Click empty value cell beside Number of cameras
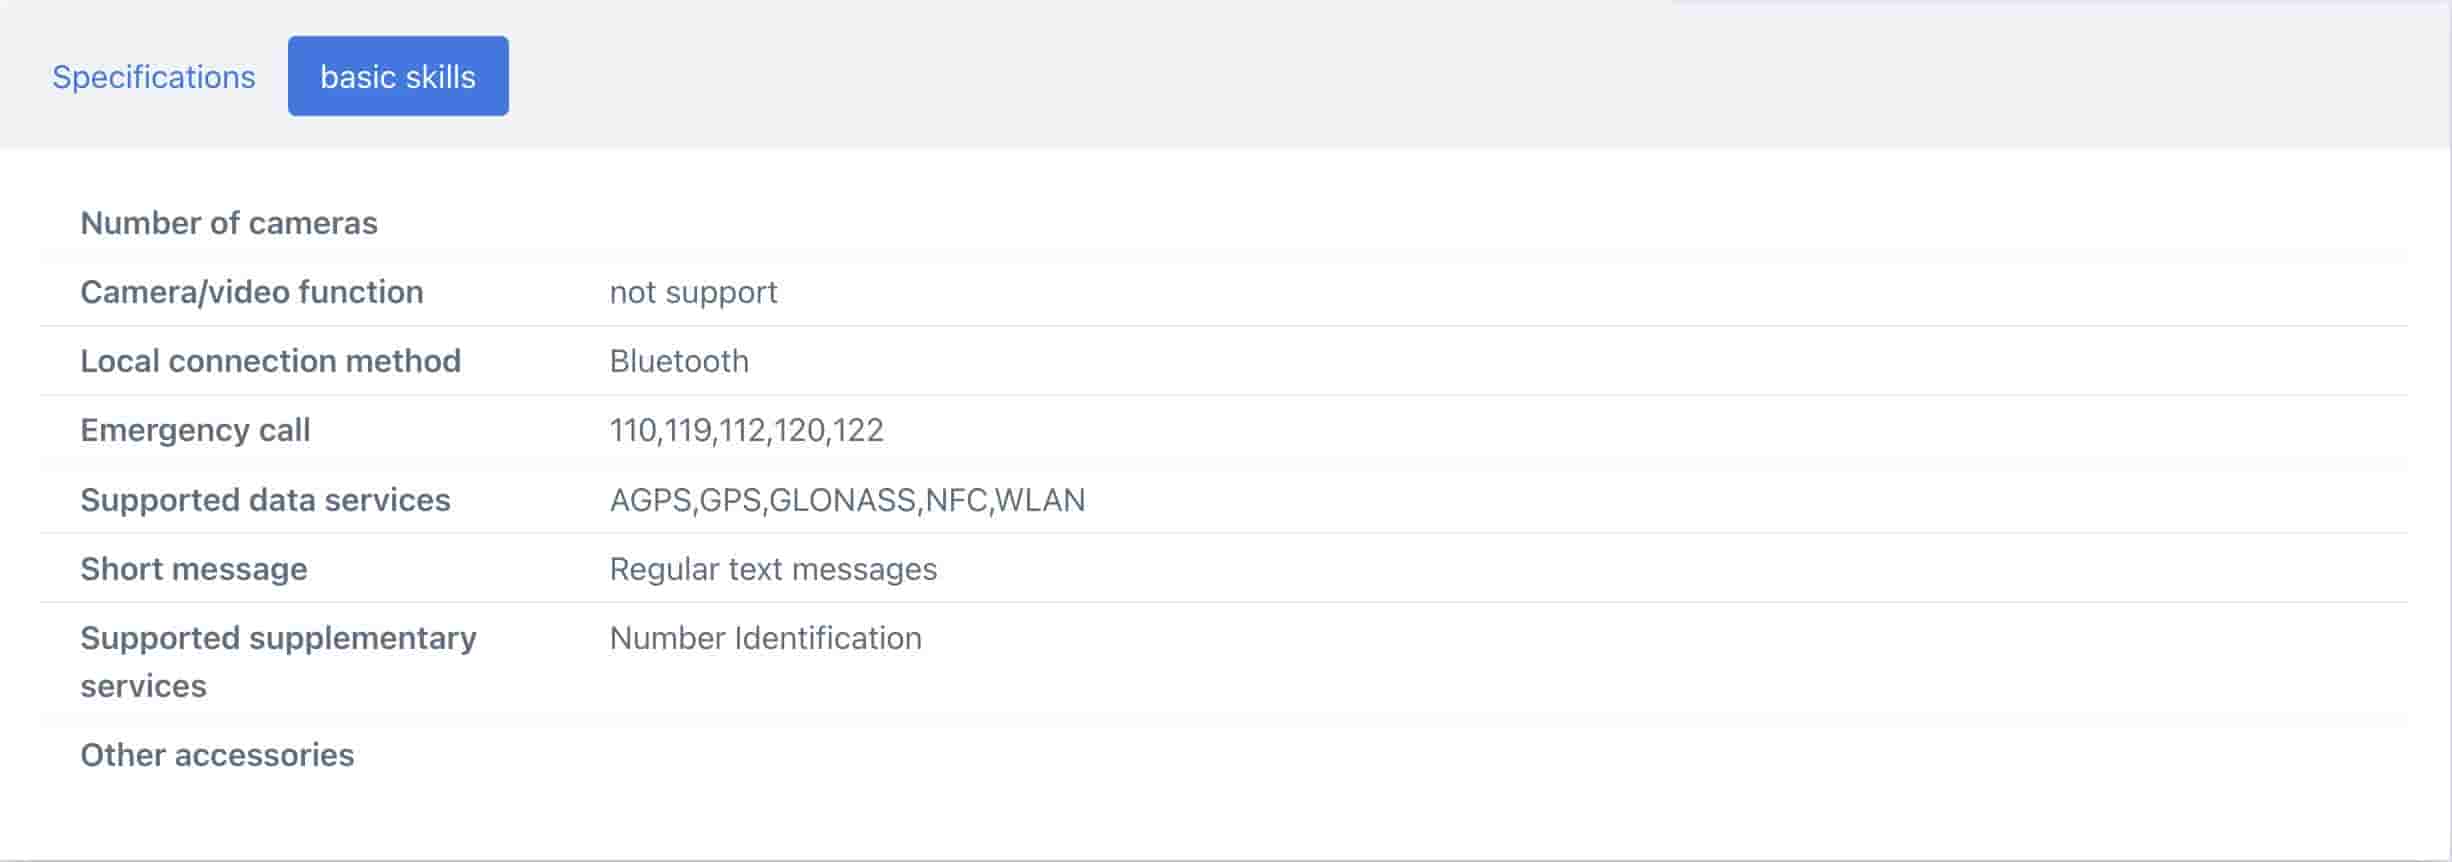This screenshot has height=862, width=2452. coord(1200,223)
